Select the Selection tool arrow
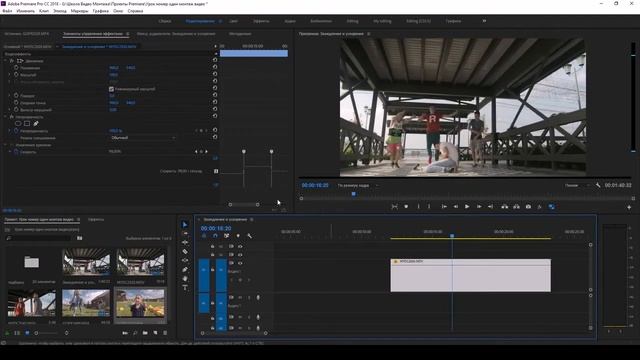The image size is (640, 360). pos(185,224)
